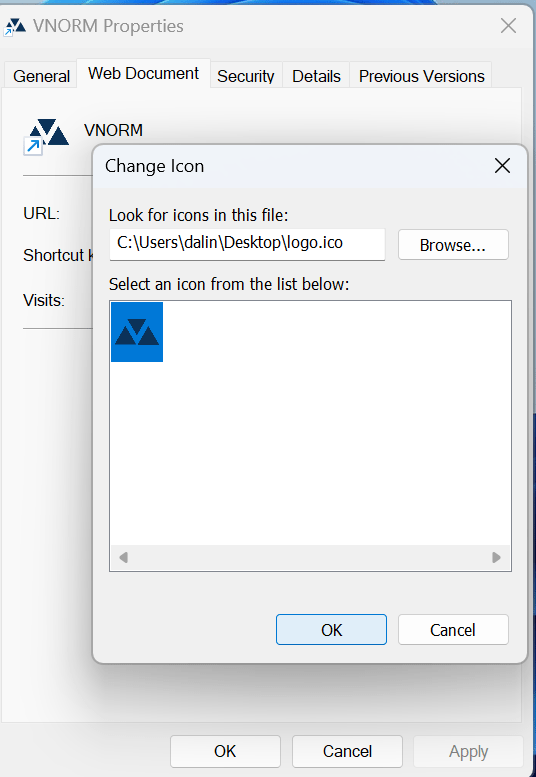Viewport: 536px width, 777px height.
Task: Click the horizontal scrollbar track in icon list
Action: (310, 557)
